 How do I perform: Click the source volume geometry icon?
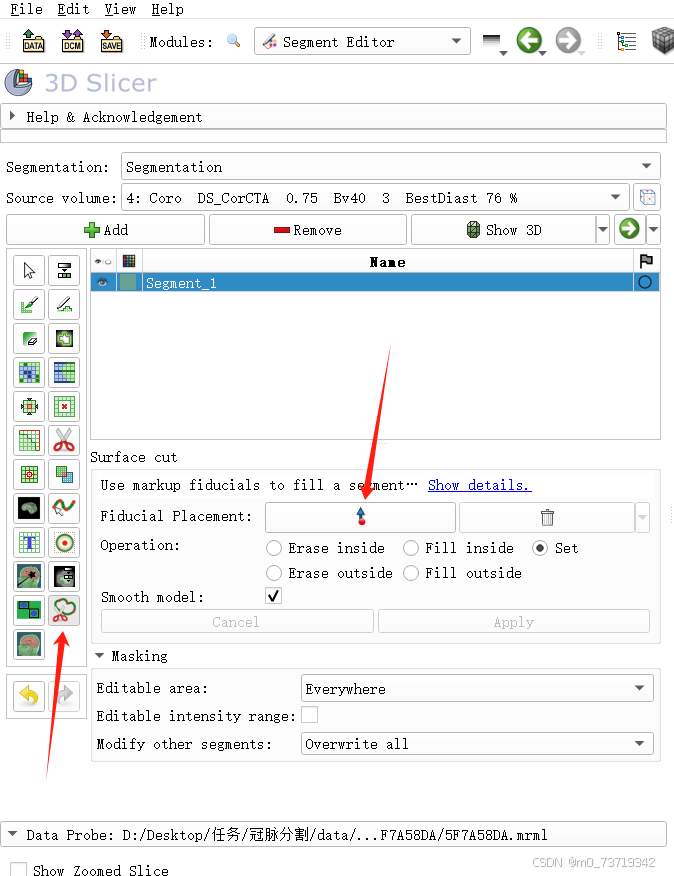pyautogui.click(x=647, y=198)
